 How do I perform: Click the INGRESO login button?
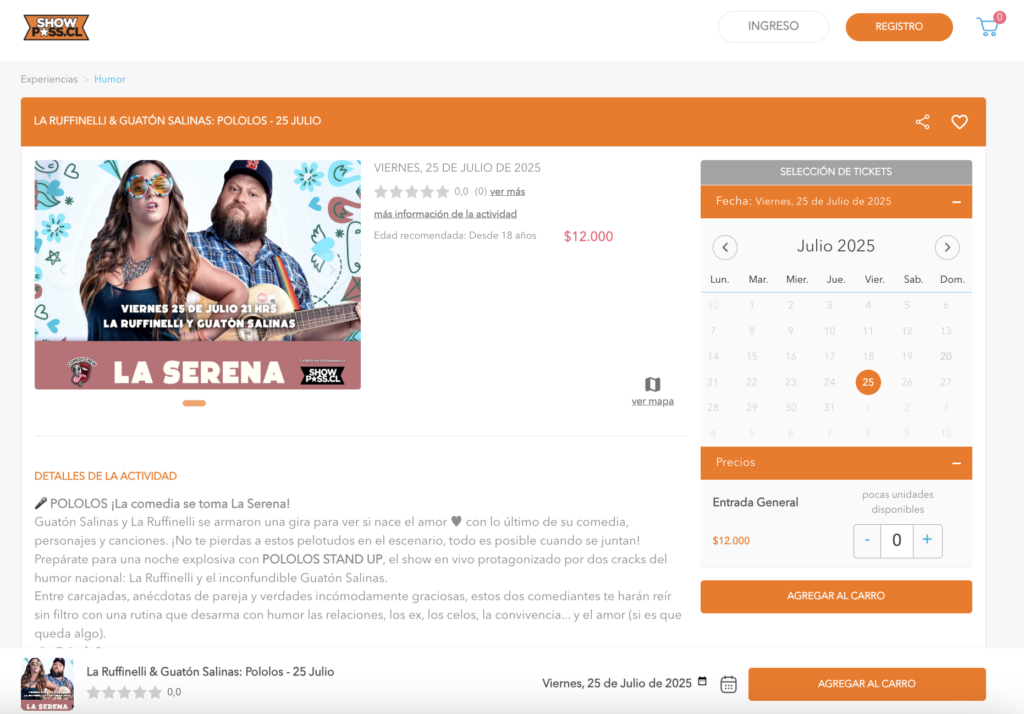[x=773, y=27]
